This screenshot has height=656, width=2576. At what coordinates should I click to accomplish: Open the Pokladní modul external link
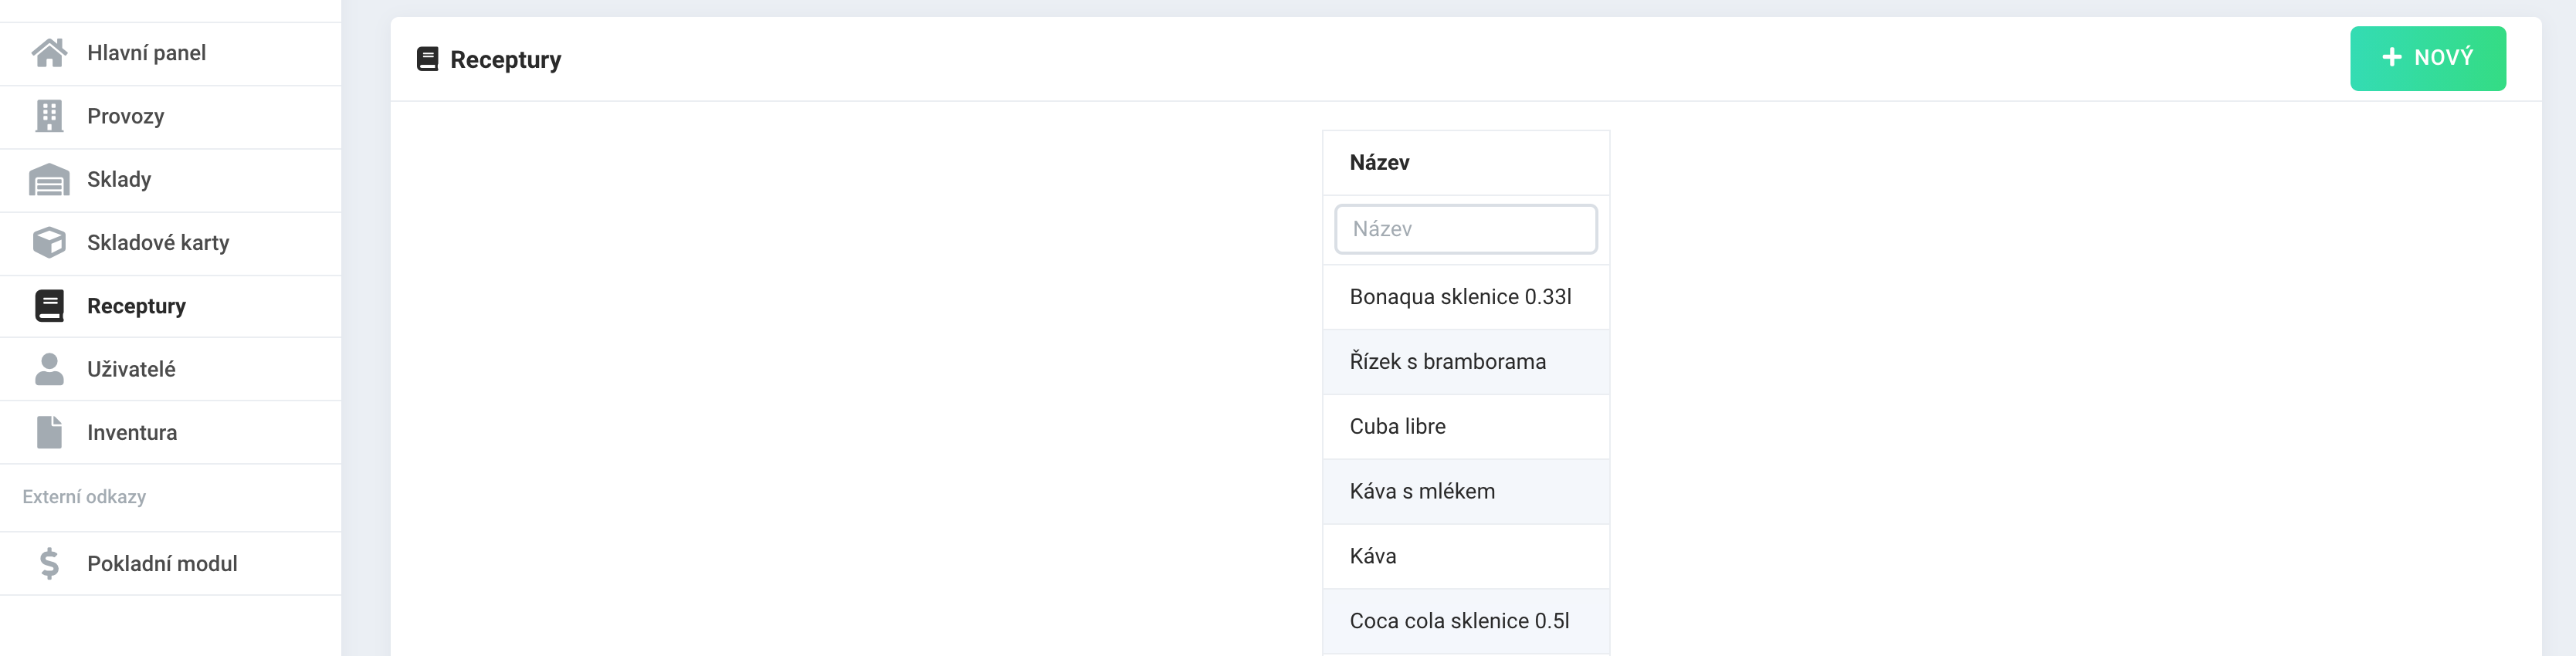(x=171, y=564)
